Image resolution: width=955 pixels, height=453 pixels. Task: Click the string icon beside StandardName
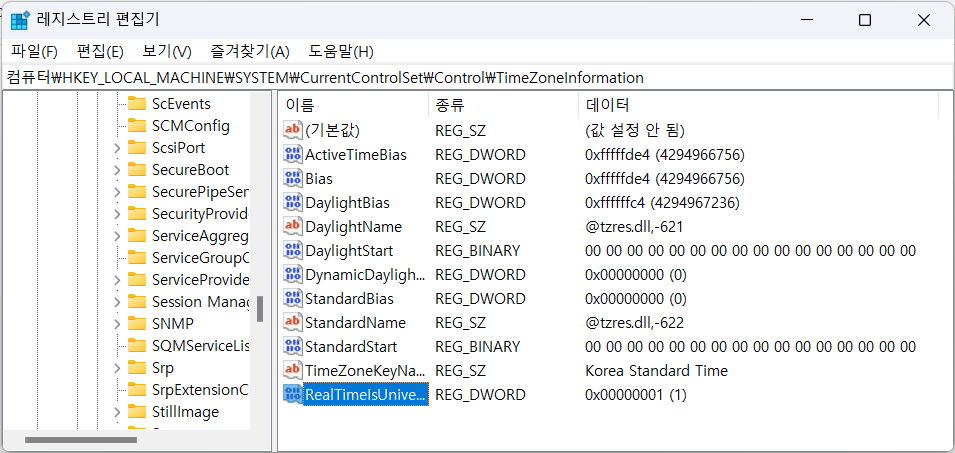[x=293, y=322]
